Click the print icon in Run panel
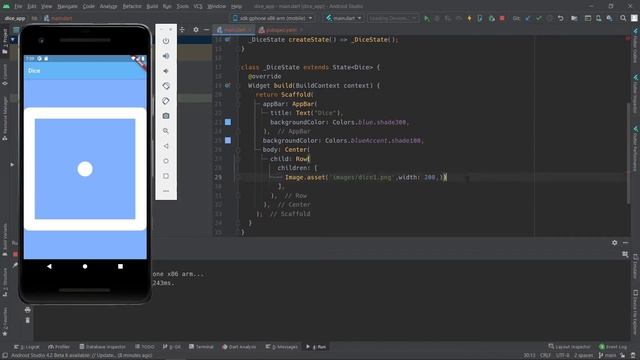Screen dimensions: 640x360 [x=27, y=310]
